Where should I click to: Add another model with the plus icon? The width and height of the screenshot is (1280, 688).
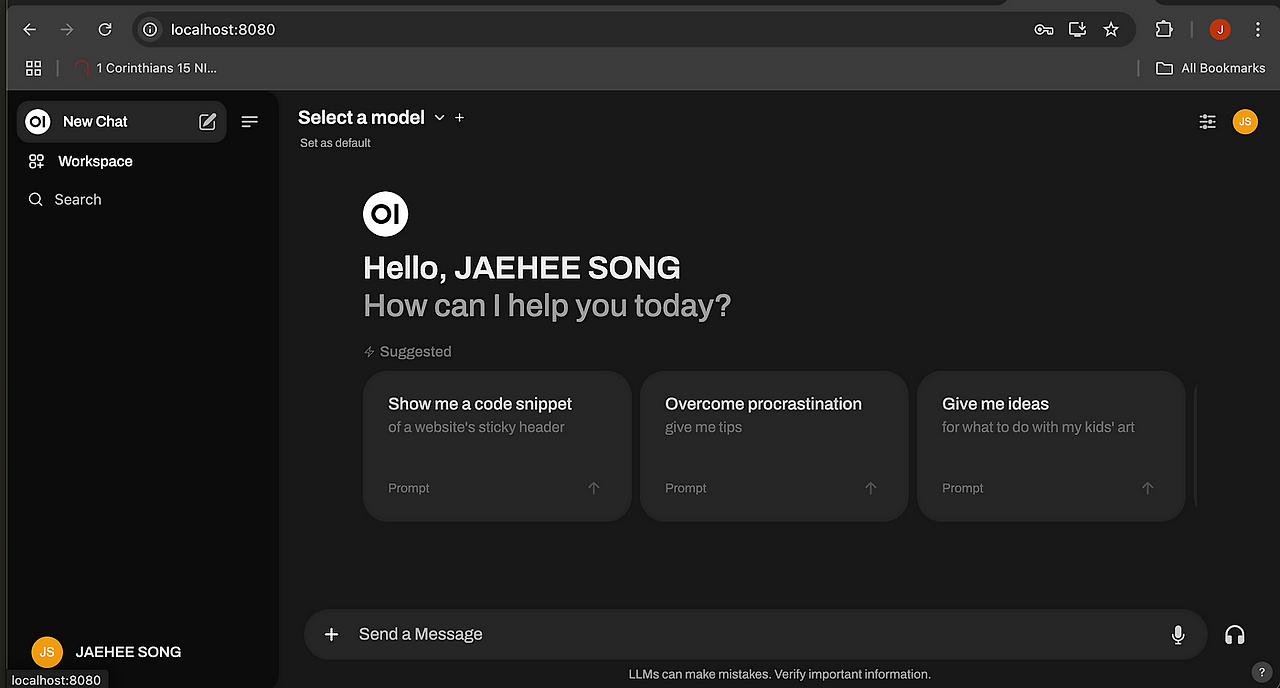460,117
